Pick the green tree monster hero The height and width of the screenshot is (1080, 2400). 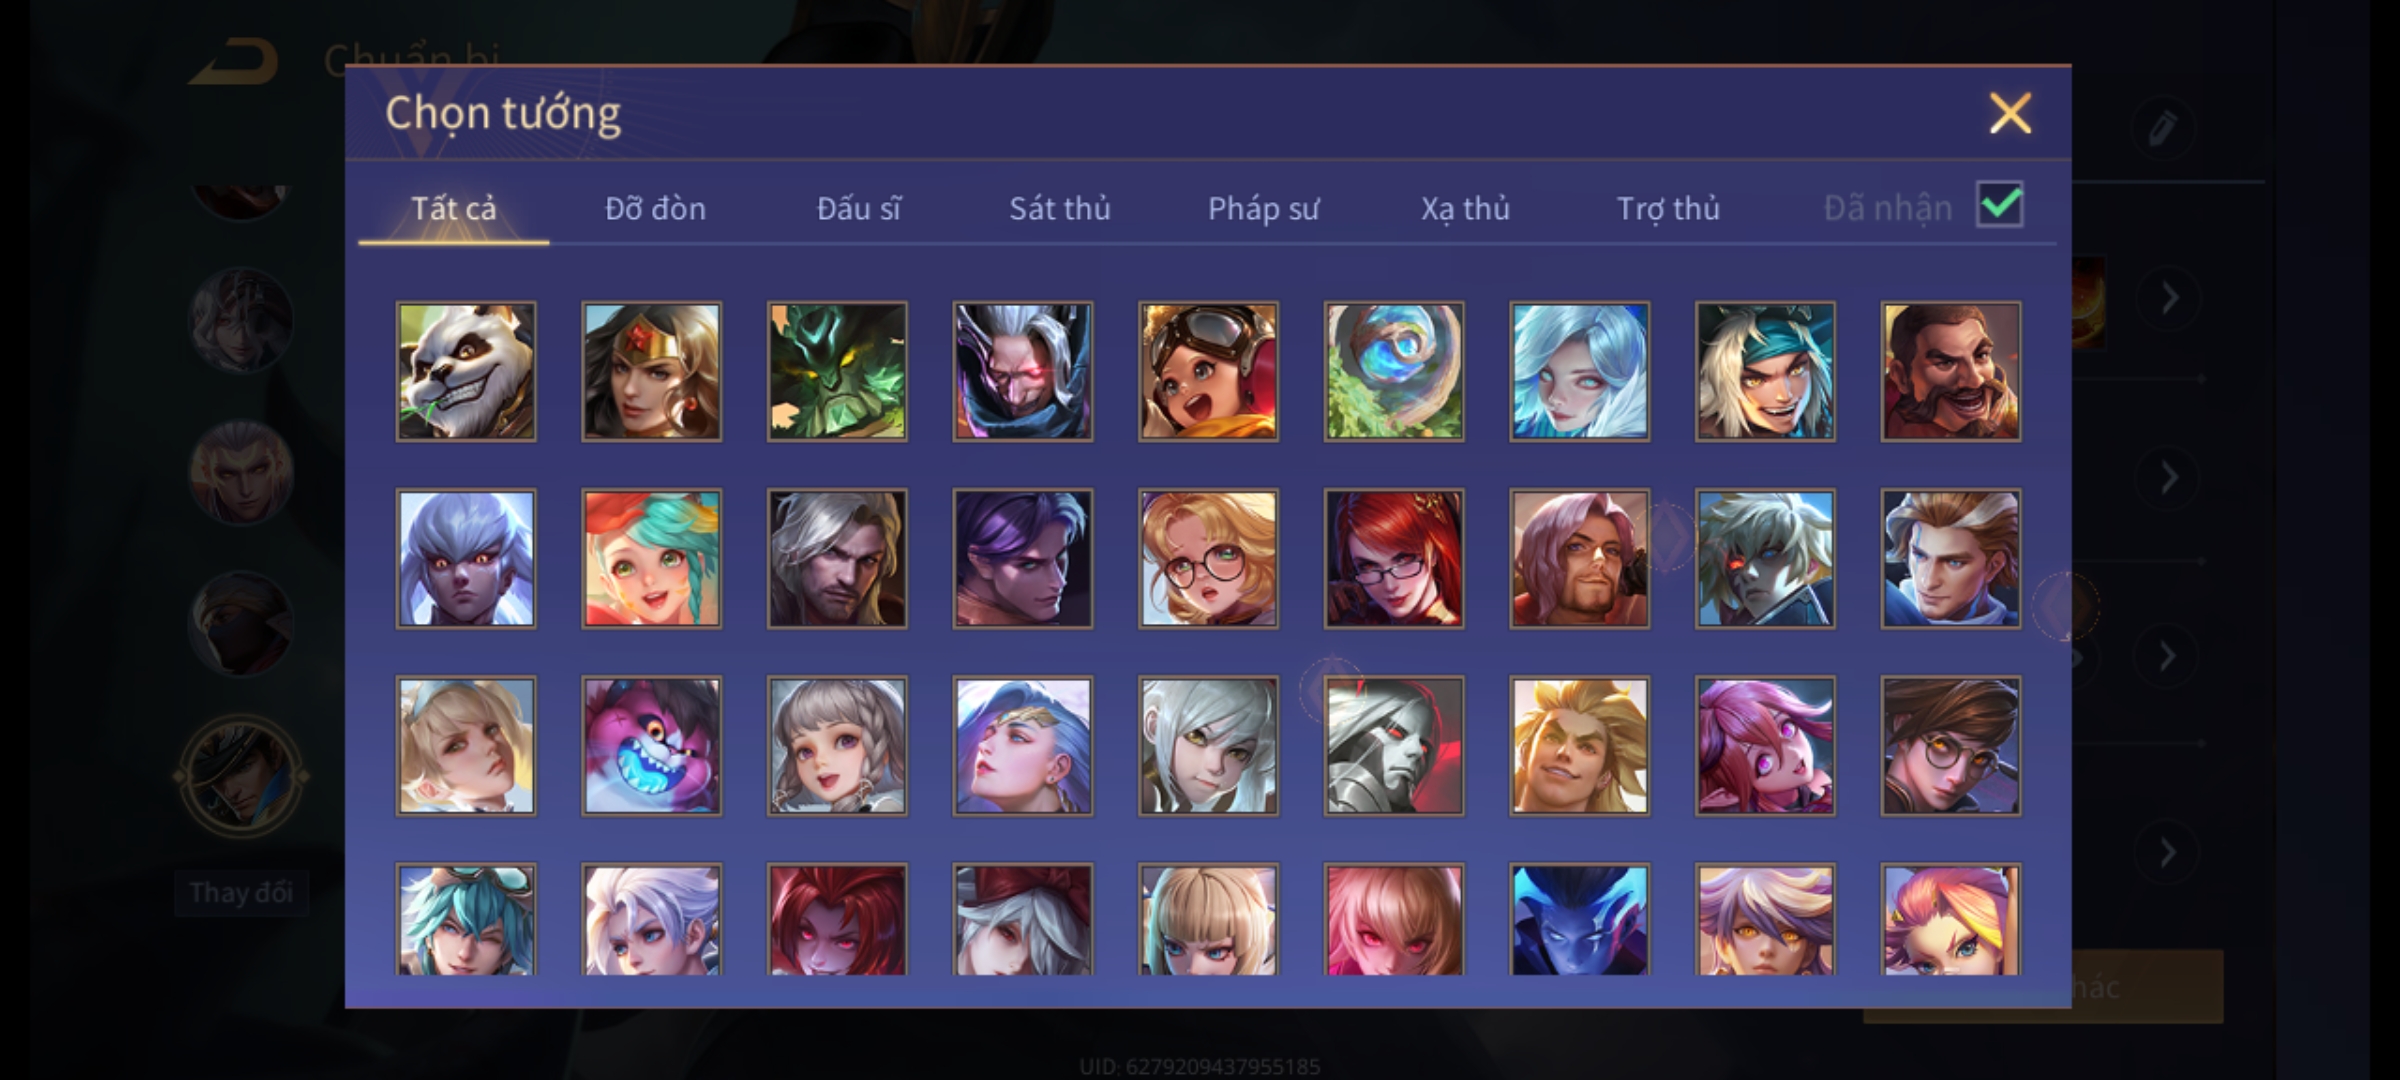click(837, 372)
